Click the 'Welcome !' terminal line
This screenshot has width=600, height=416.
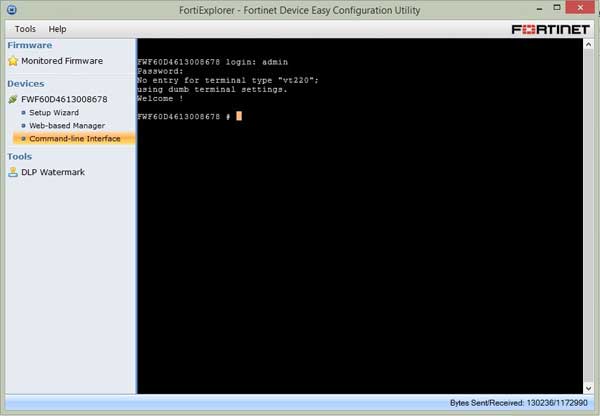[x=160, y=98]
